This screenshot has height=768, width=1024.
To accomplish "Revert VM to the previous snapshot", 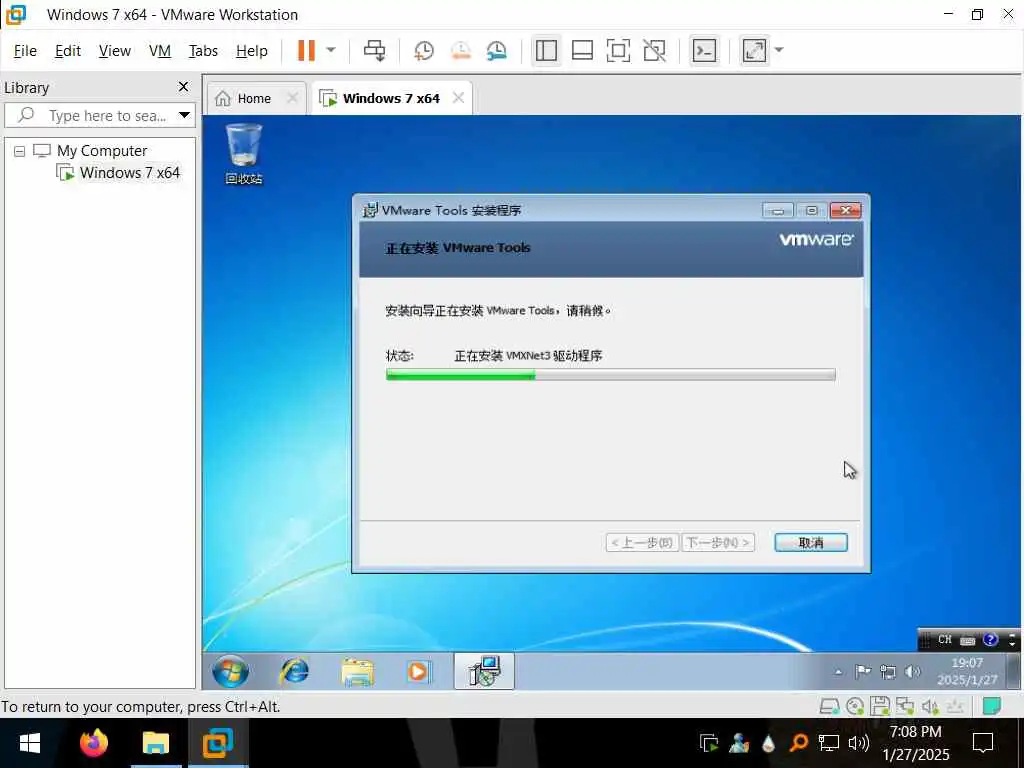I will [x=461, y=51].
